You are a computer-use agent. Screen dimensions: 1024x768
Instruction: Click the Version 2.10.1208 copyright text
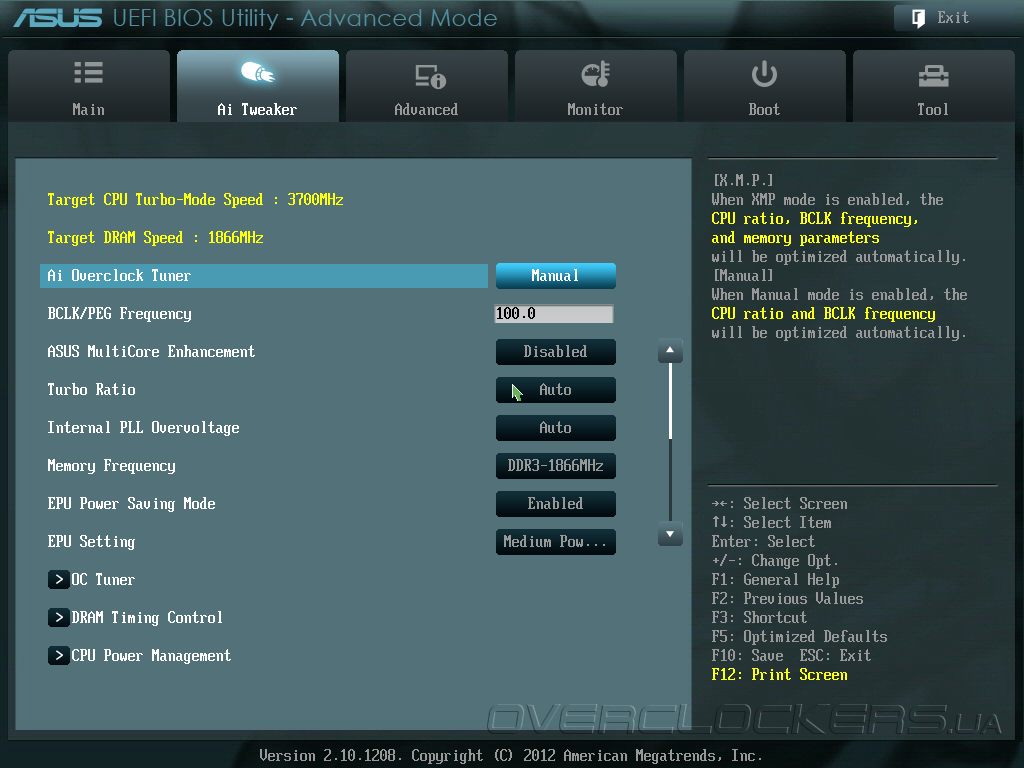[x=511, y=756]
